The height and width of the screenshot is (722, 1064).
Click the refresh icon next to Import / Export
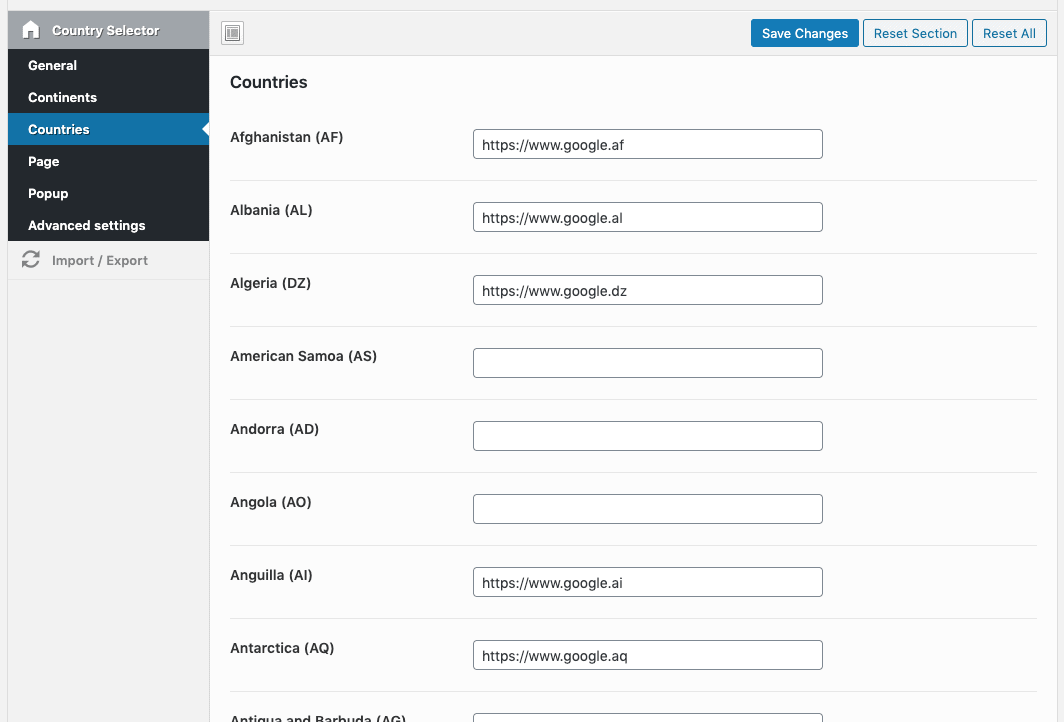(x=30, y=259)
